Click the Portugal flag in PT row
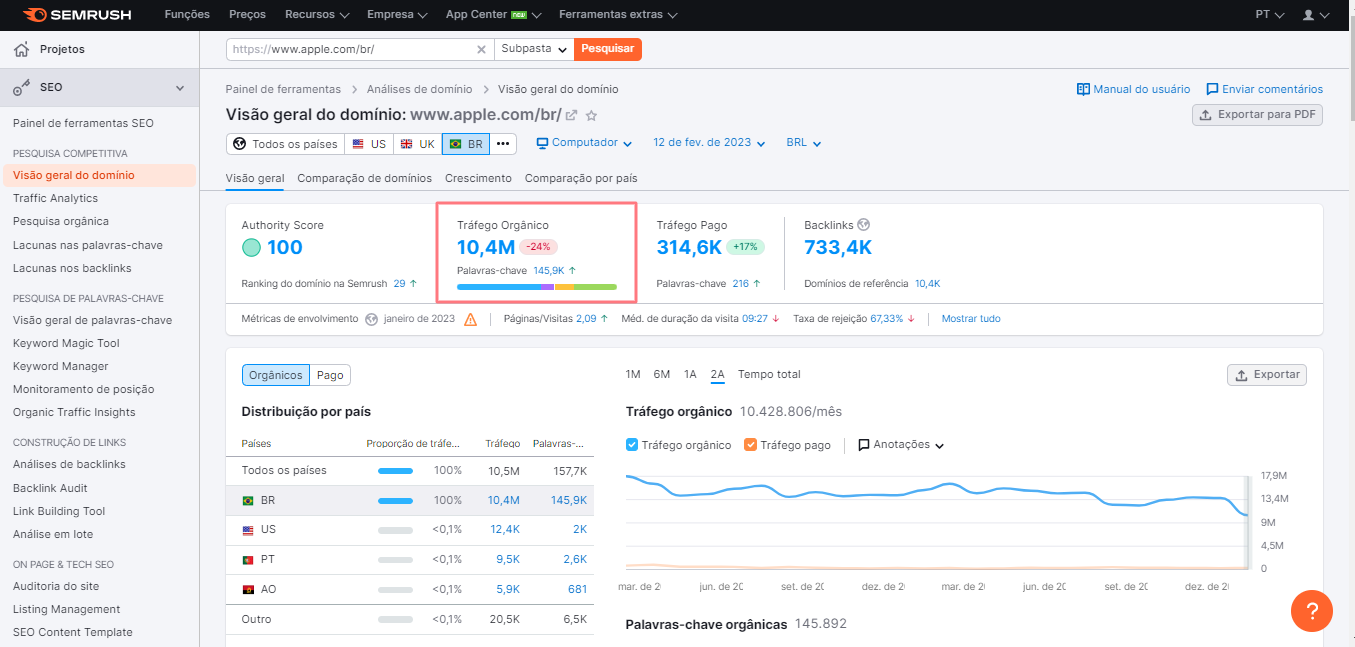Screen dimensions: 1355x647 click(248, 559)
